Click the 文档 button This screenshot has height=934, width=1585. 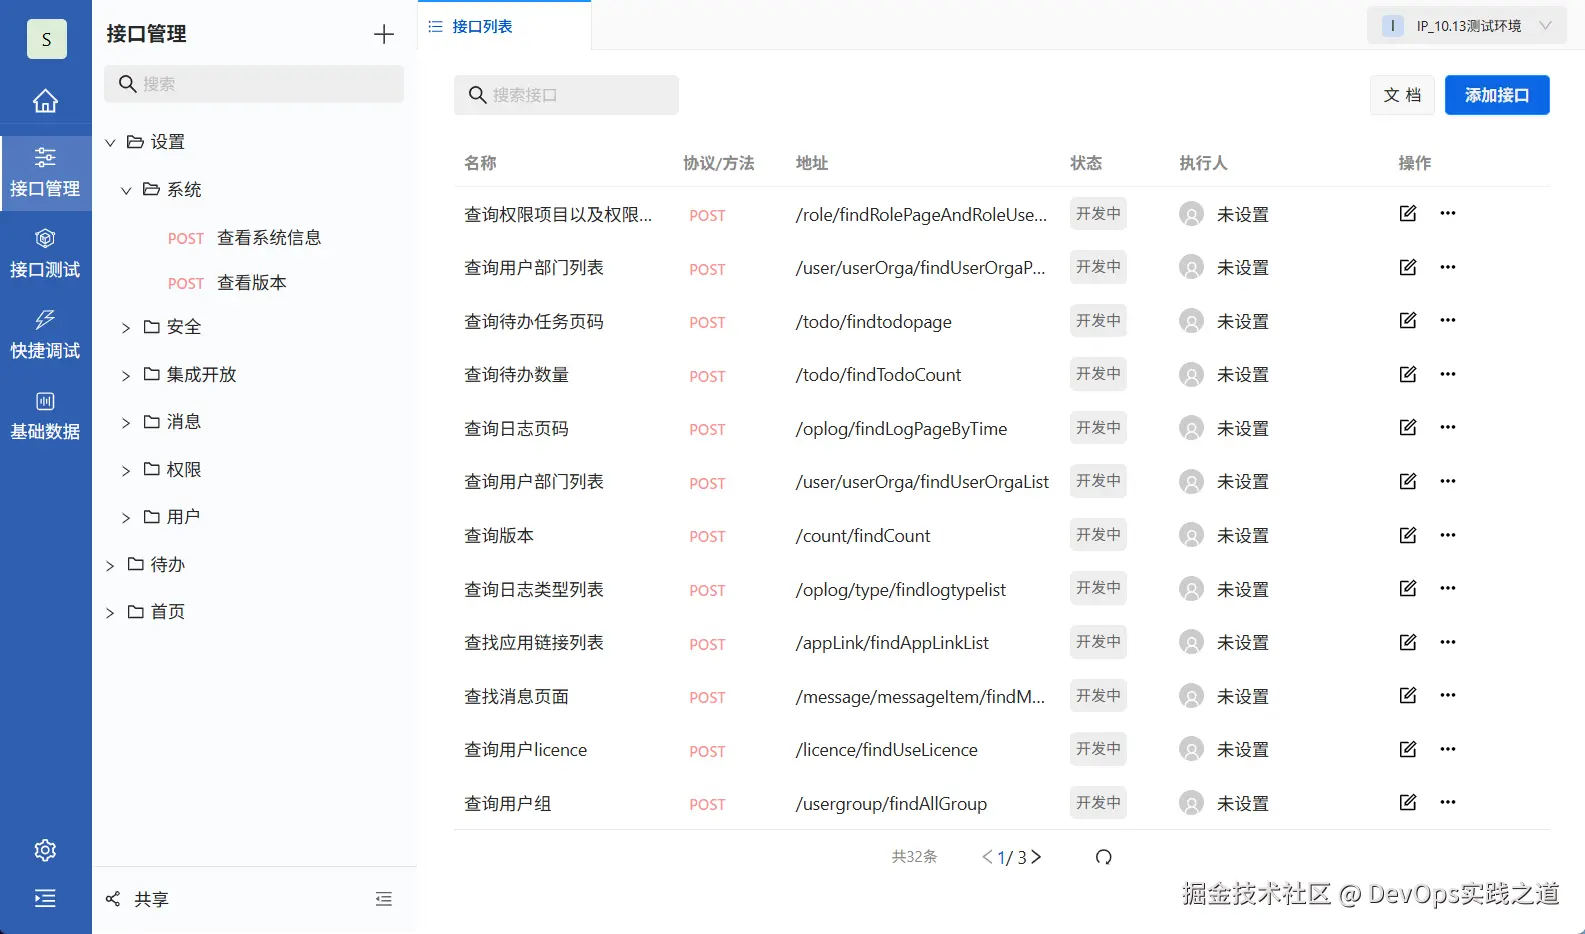[x=1402, y=95]
